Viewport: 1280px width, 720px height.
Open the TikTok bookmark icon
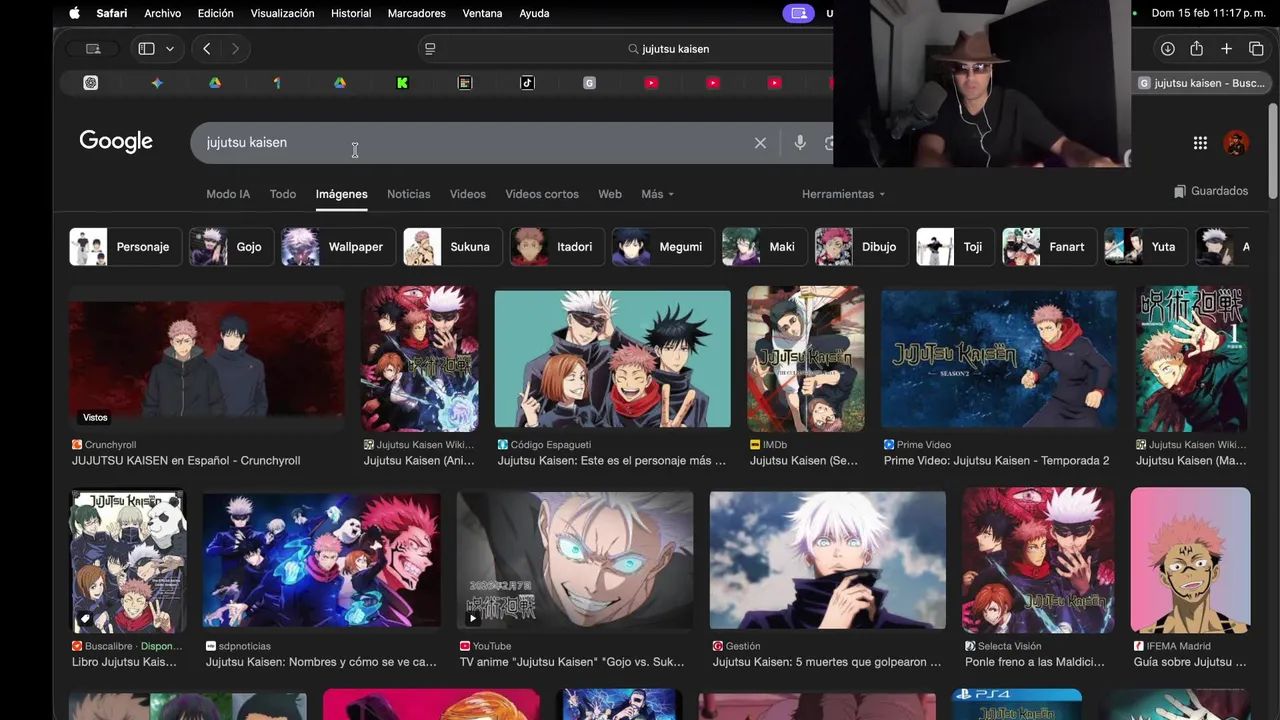click(527, 83)
